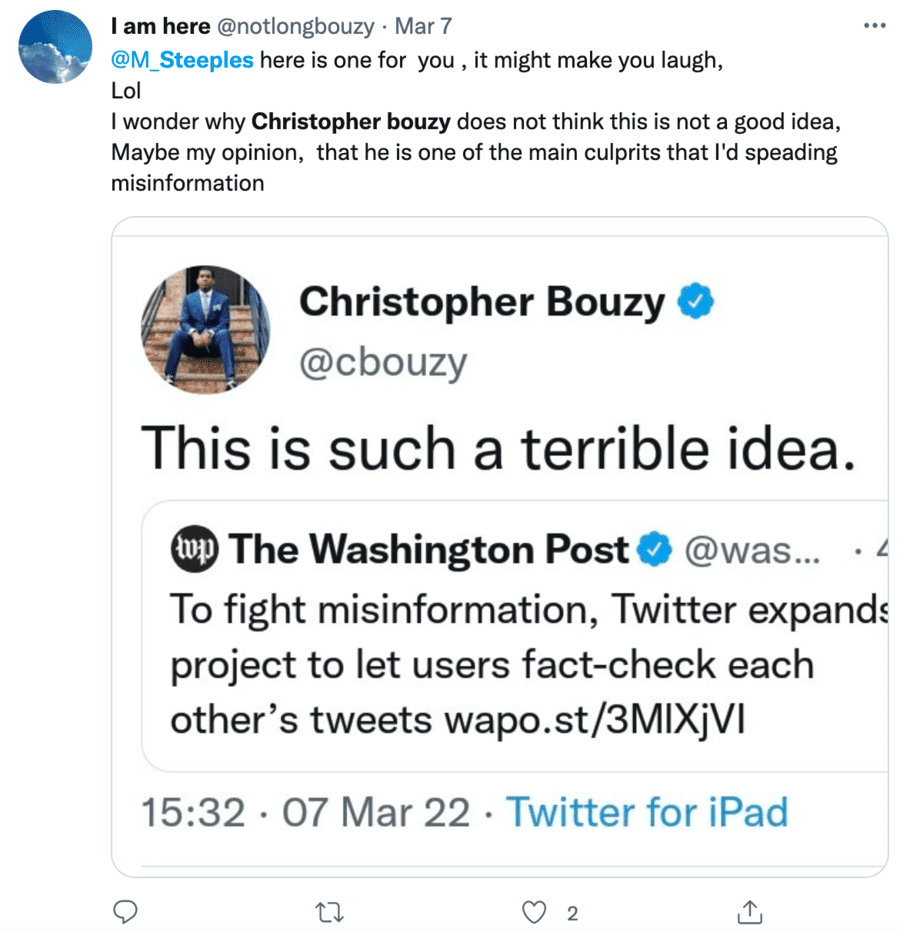Open the "I am here" display name
The image size is (900, 932).
click(x=160, y=26)
